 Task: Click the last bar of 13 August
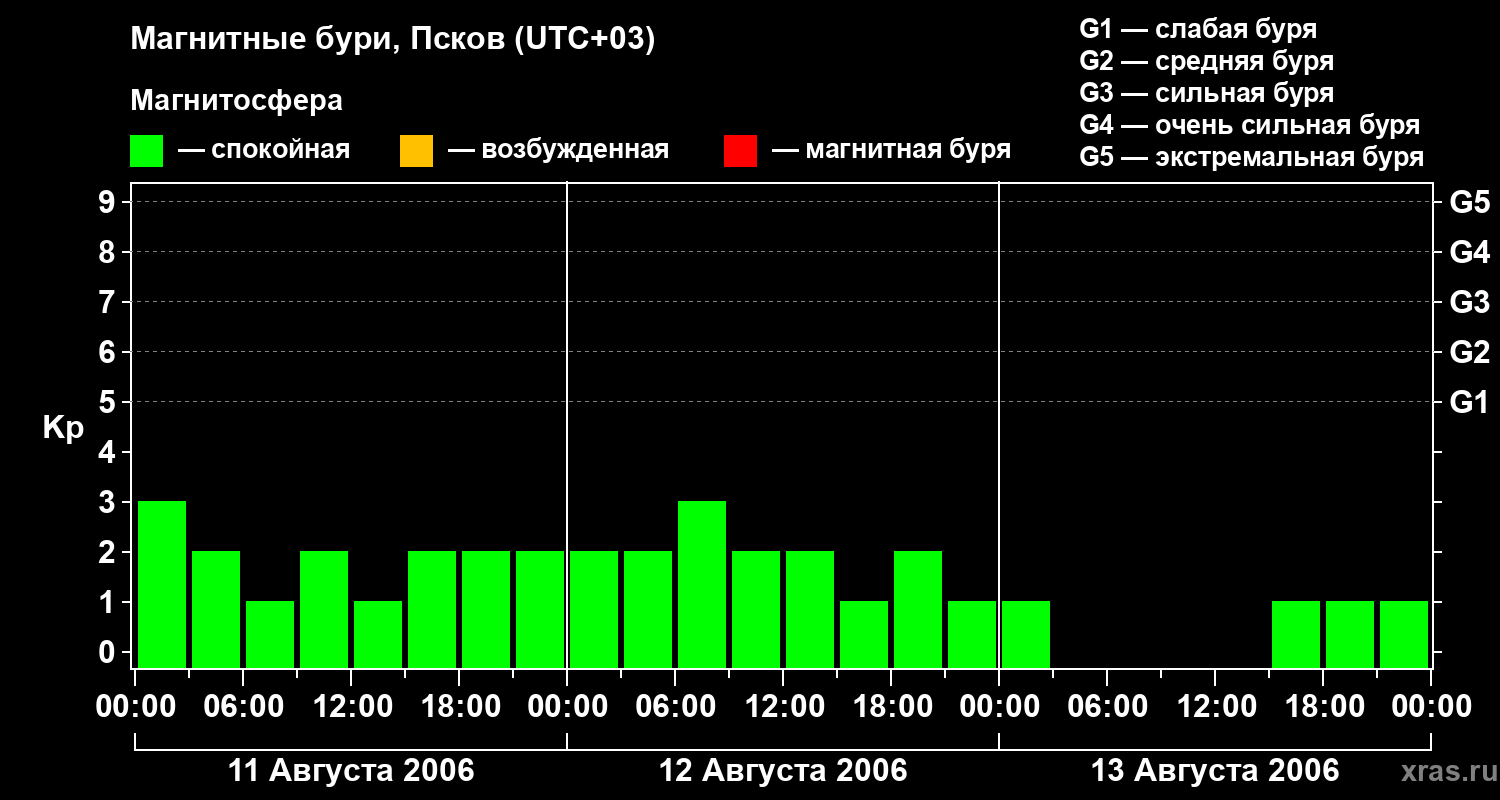1404,634
